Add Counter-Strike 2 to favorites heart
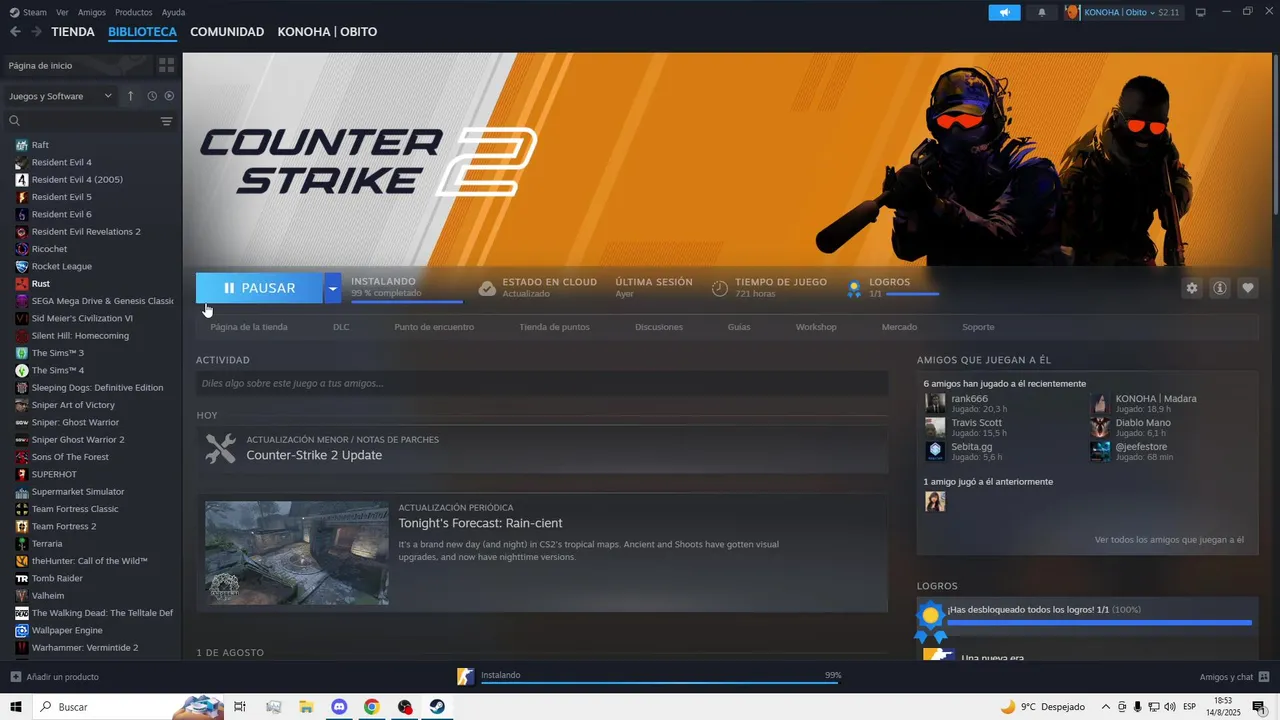 click(1248, 288)
